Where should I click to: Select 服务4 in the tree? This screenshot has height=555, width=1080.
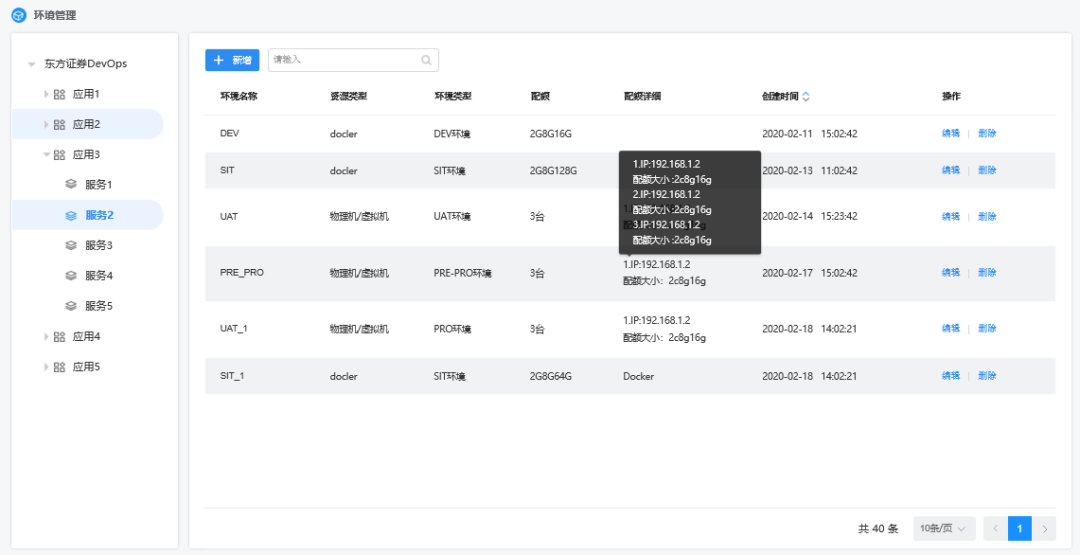point(98,276)
